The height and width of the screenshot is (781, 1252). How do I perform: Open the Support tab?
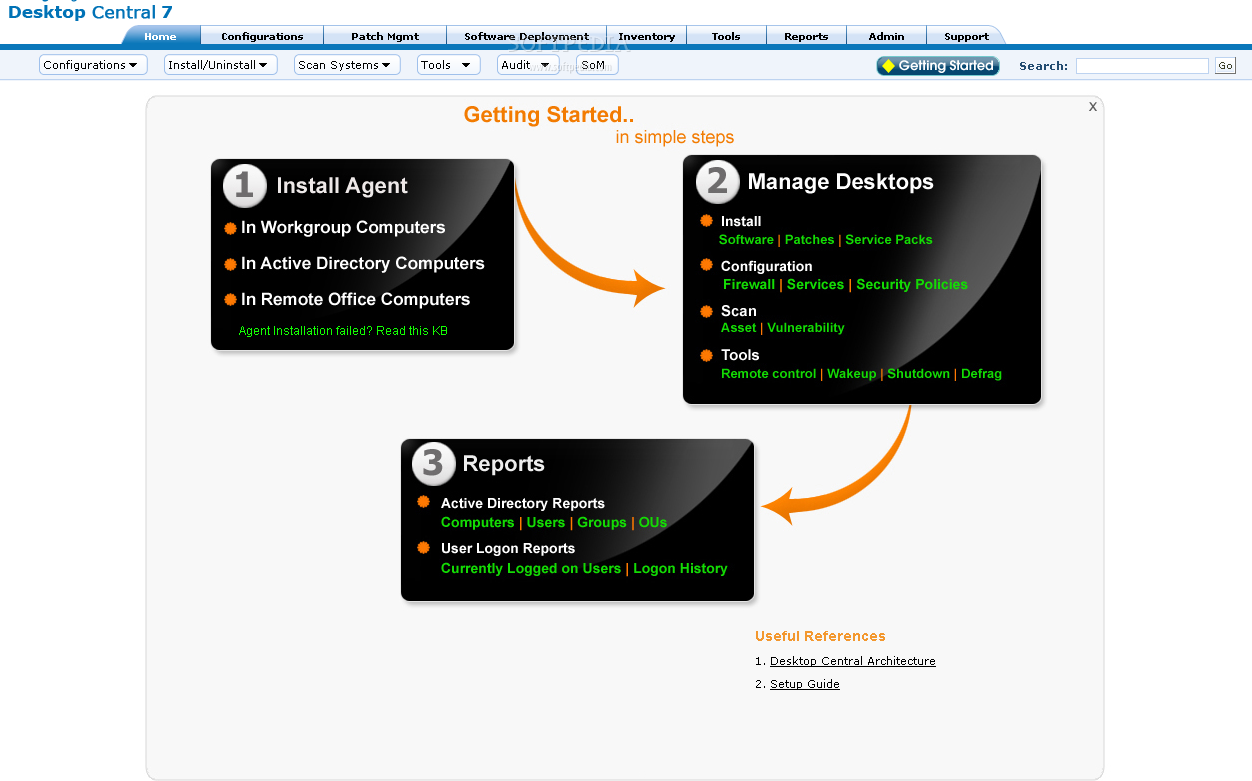(x=966, y=36)
